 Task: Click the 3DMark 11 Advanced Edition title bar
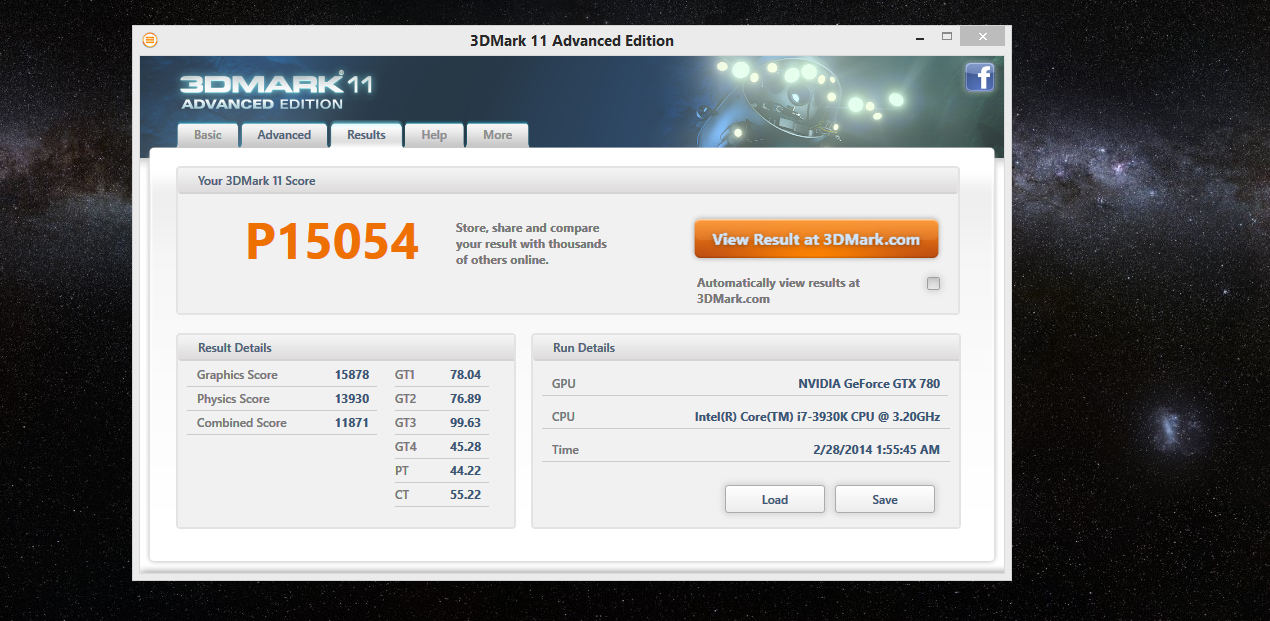tap(571, 41)
